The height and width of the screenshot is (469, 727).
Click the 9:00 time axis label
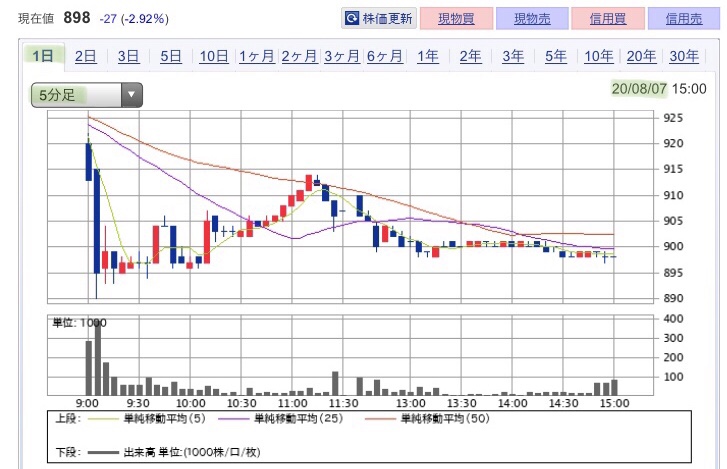[87, 403]
